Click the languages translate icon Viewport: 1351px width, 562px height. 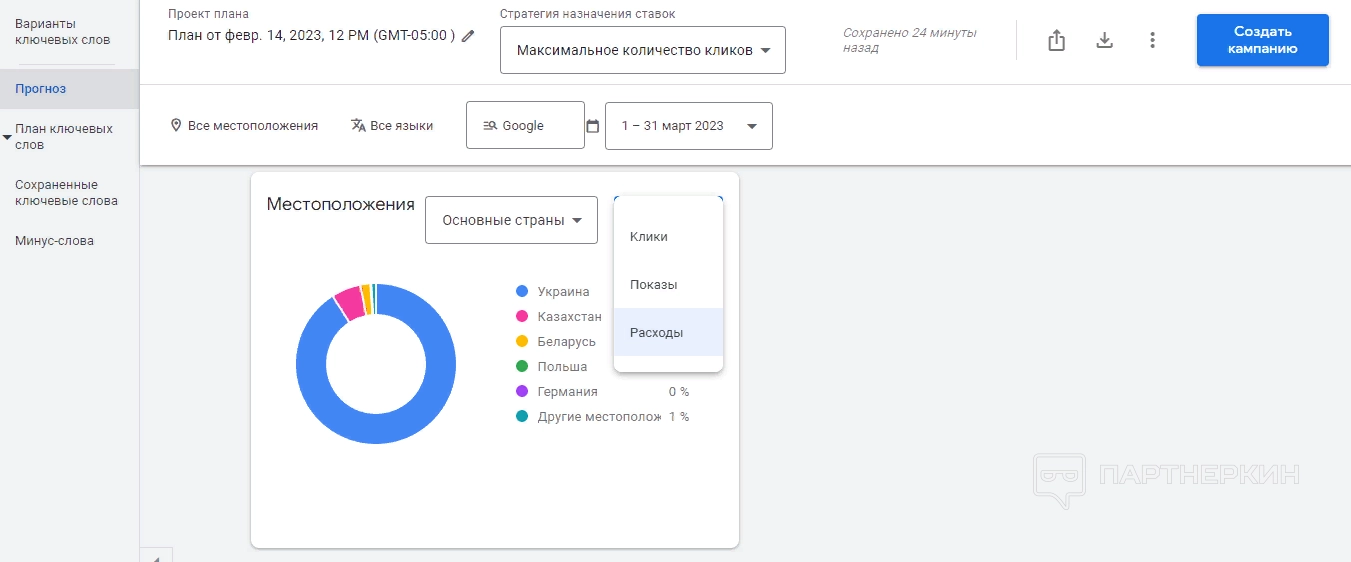358,126
